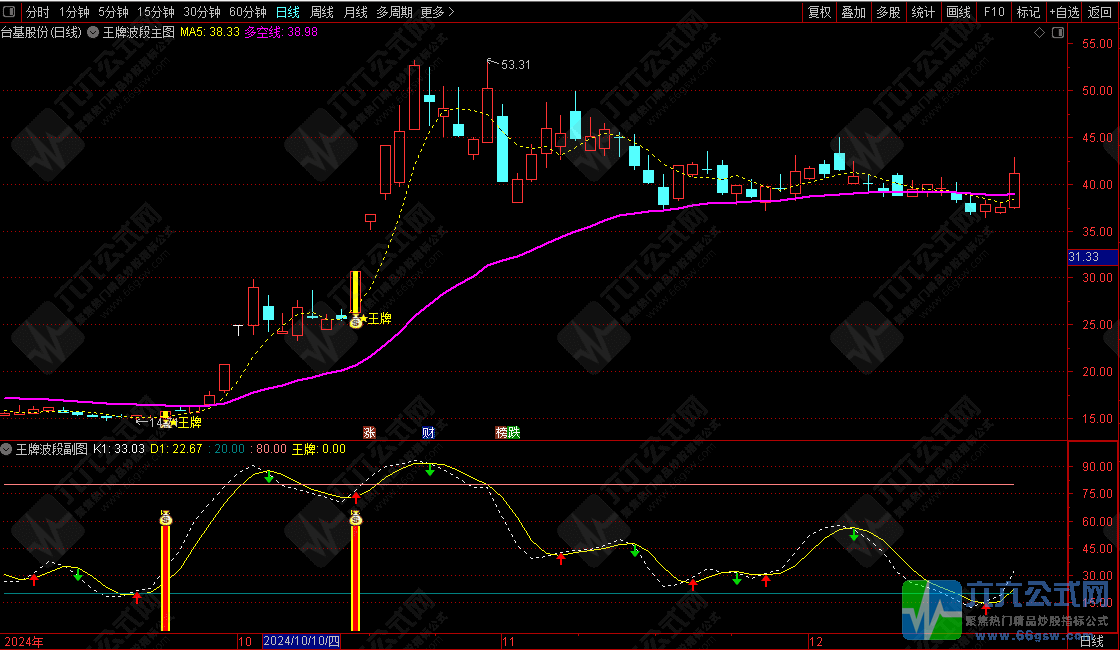Toggle 复权 price adjustment
The width and height of the screenshot is (1120, 650).
click(819, 12)
